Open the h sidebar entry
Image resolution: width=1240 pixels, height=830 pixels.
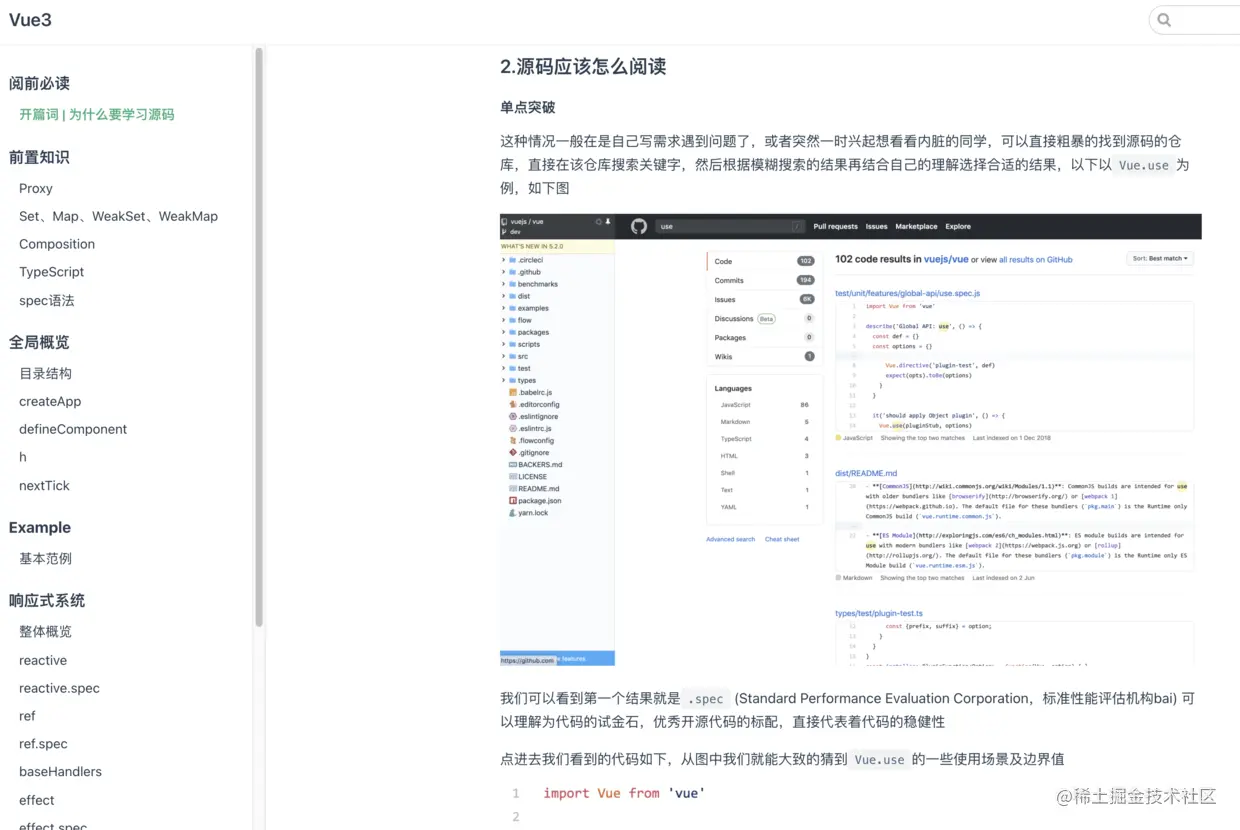coord(23,457)
